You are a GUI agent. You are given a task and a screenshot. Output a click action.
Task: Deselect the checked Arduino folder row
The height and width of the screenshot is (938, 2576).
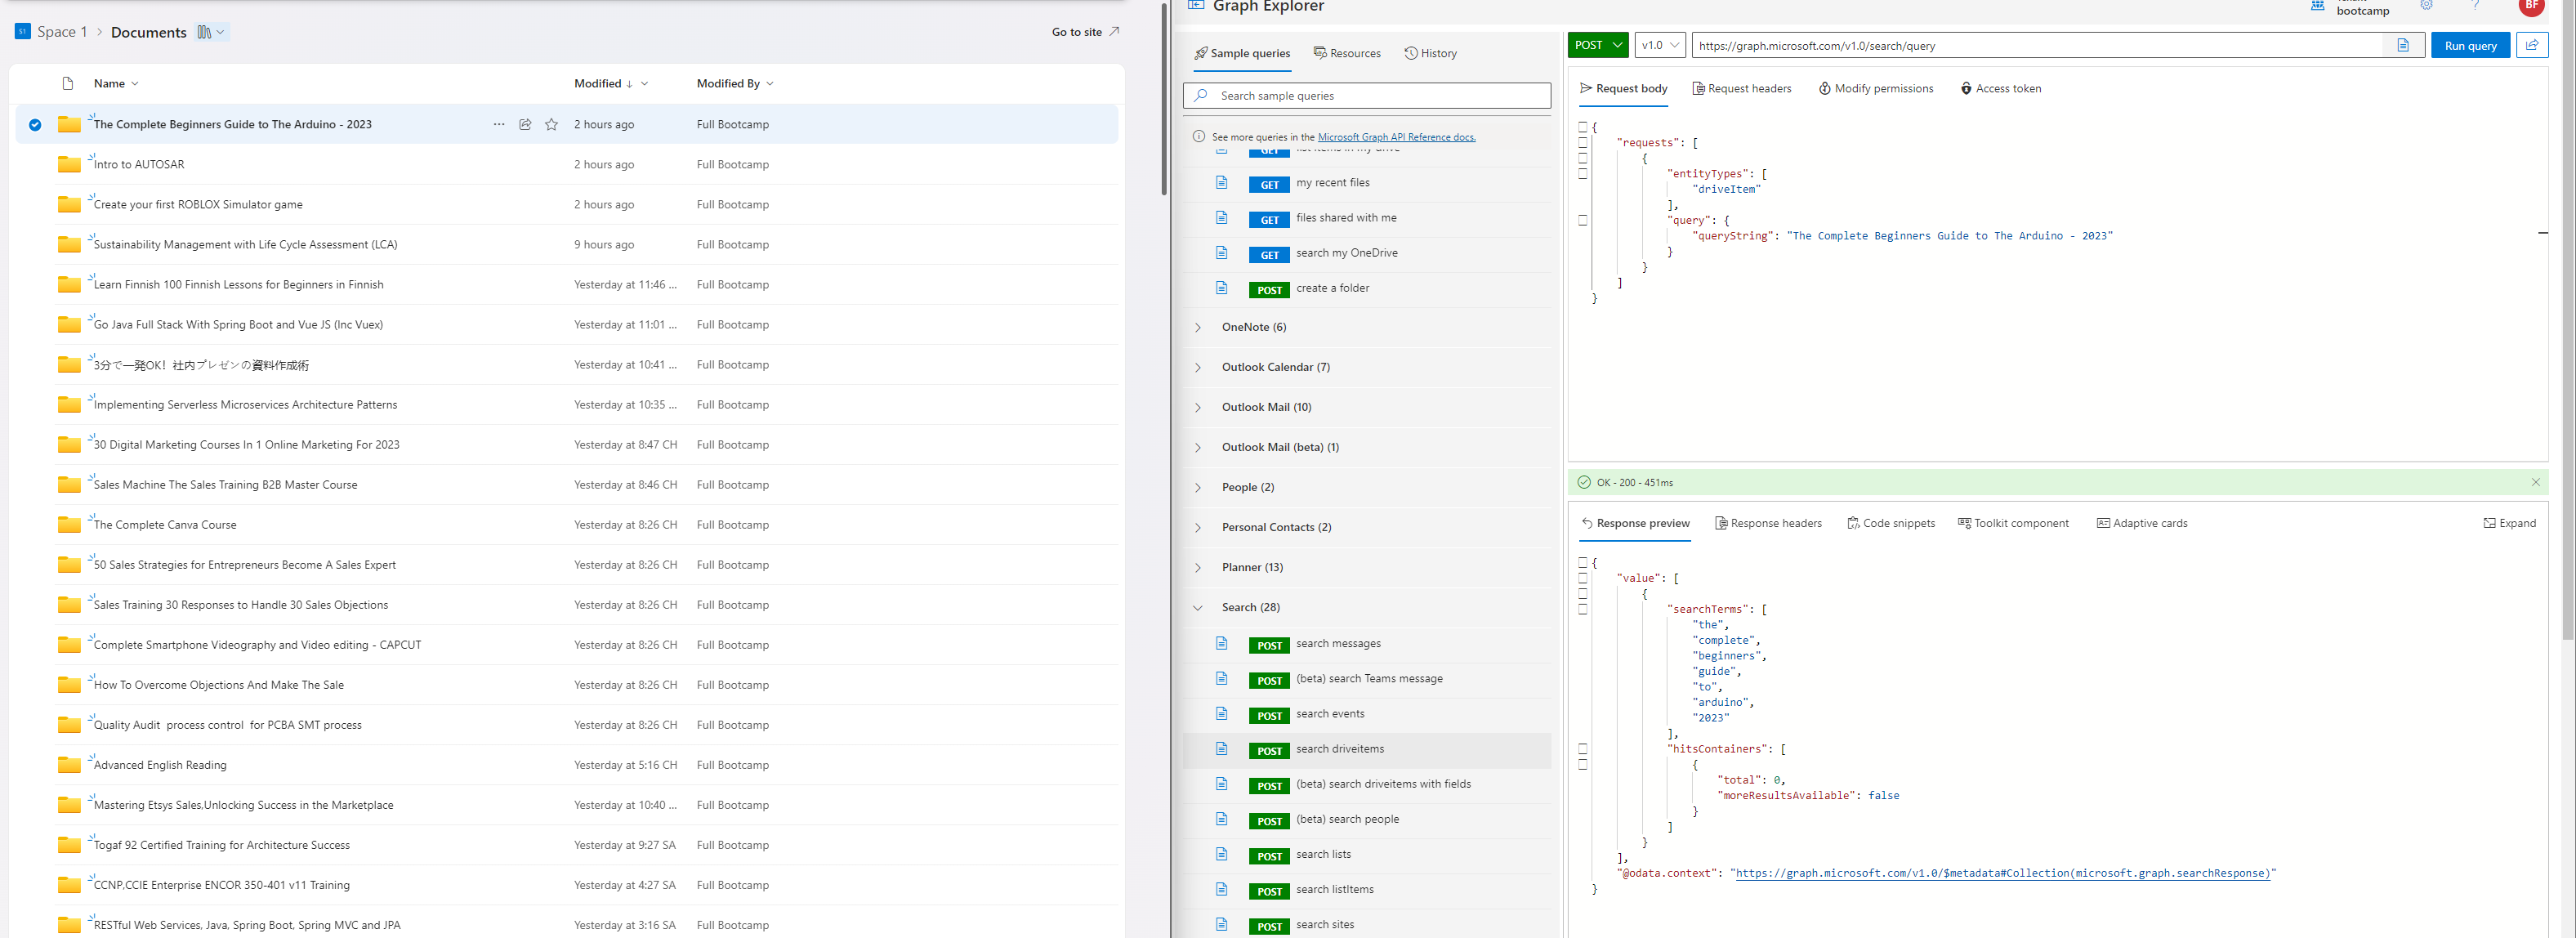pyautogui.click(x=35, y=125)
